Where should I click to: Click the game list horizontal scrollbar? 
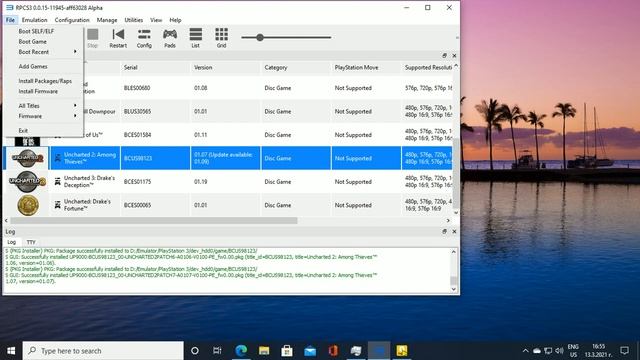tap(154, 220)
